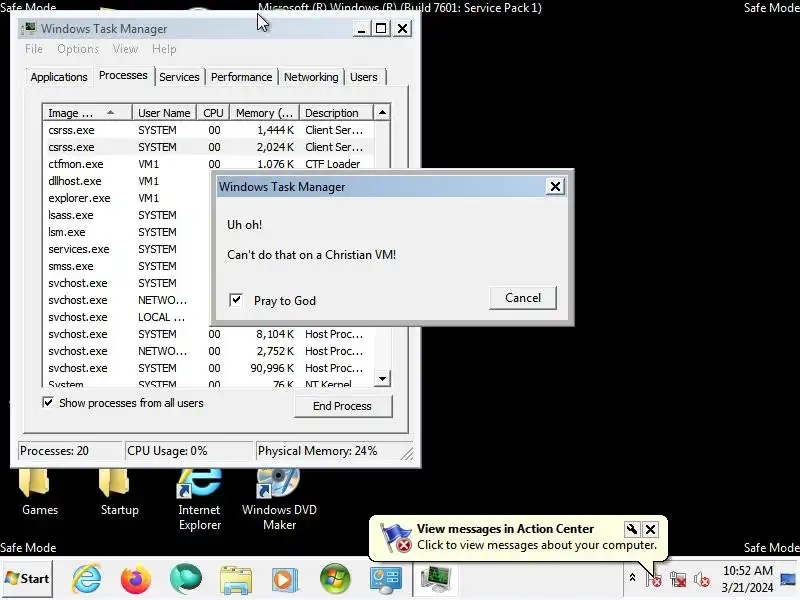Click the muted volume tray icon

click(702, 579)
